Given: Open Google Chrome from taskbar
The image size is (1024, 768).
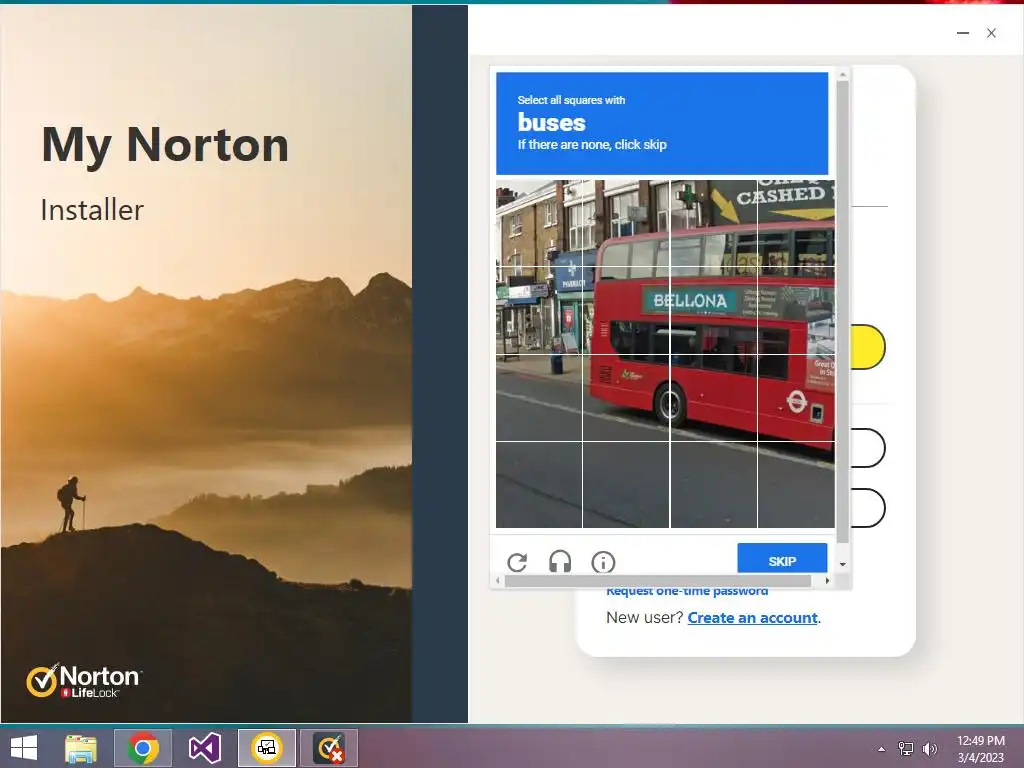Looking at the screenshot, I should (142, 748).
